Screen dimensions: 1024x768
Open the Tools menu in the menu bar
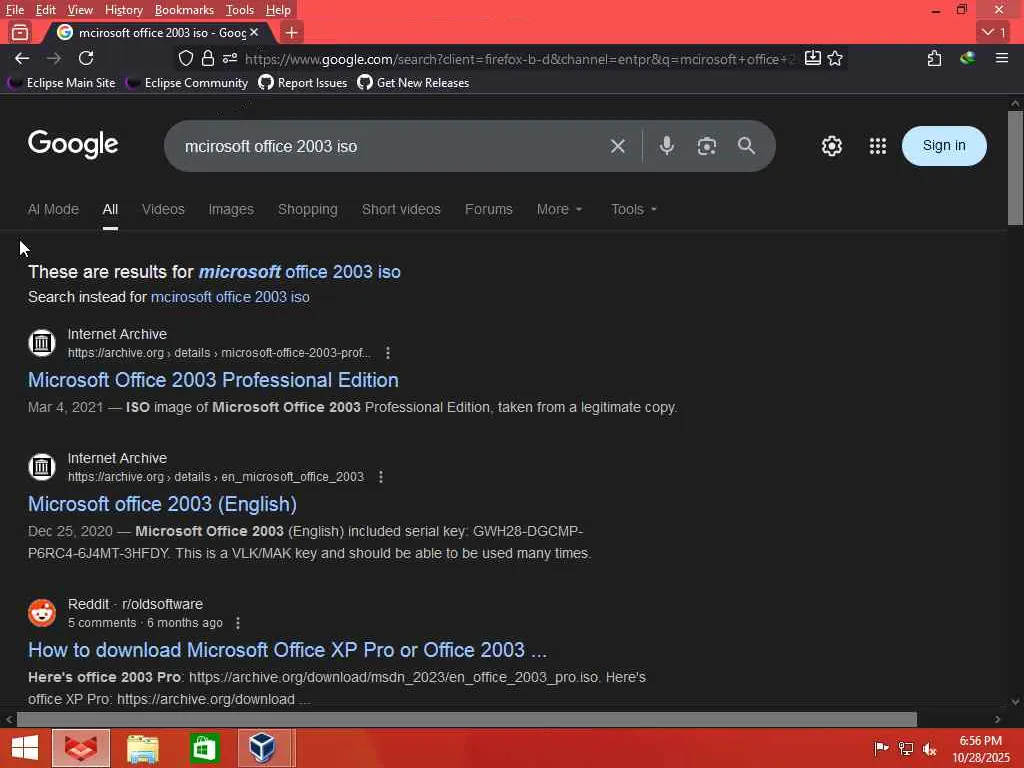coord(240,10)
